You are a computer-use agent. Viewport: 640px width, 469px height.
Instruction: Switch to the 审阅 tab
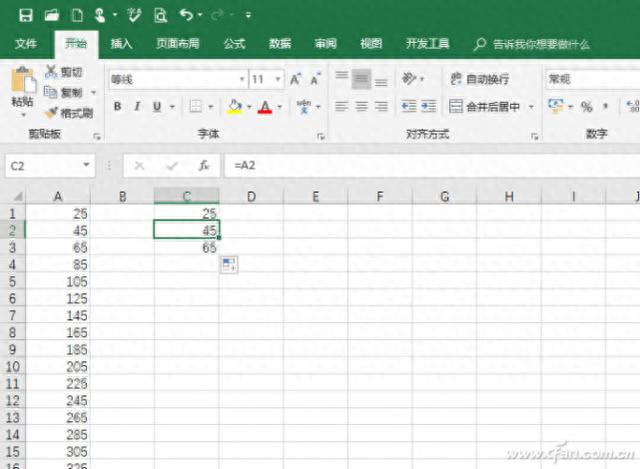(x=326, y=44)
